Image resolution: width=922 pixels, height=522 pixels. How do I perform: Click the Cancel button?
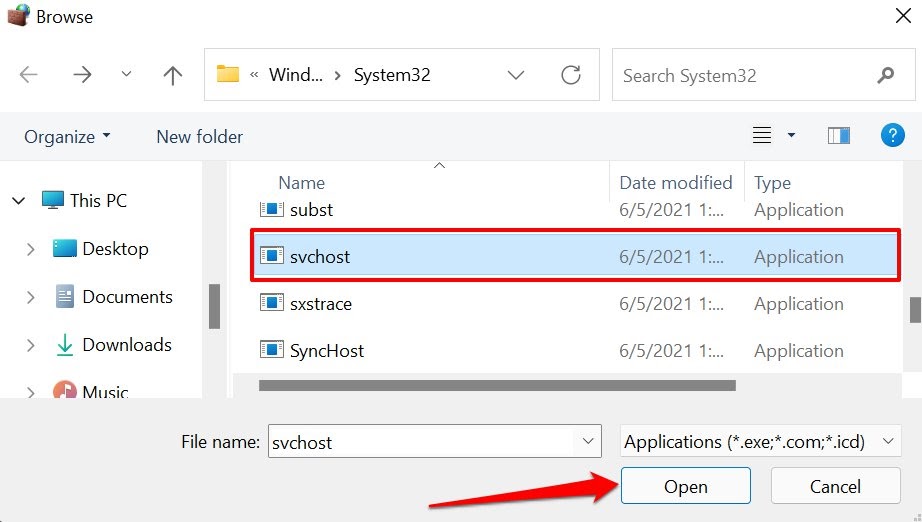pos(835,487)
